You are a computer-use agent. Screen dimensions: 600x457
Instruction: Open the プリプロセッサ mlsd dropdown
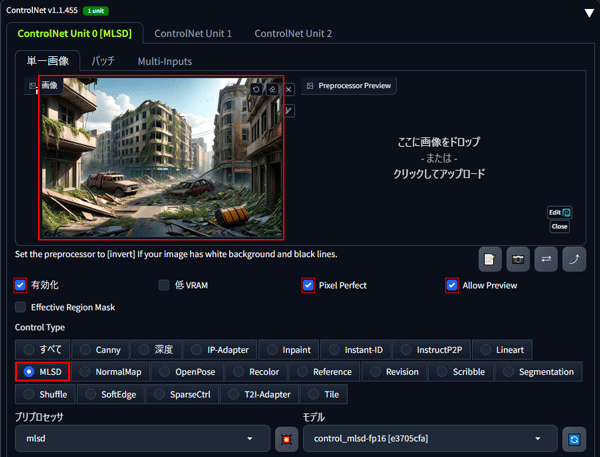click(142, 438)
